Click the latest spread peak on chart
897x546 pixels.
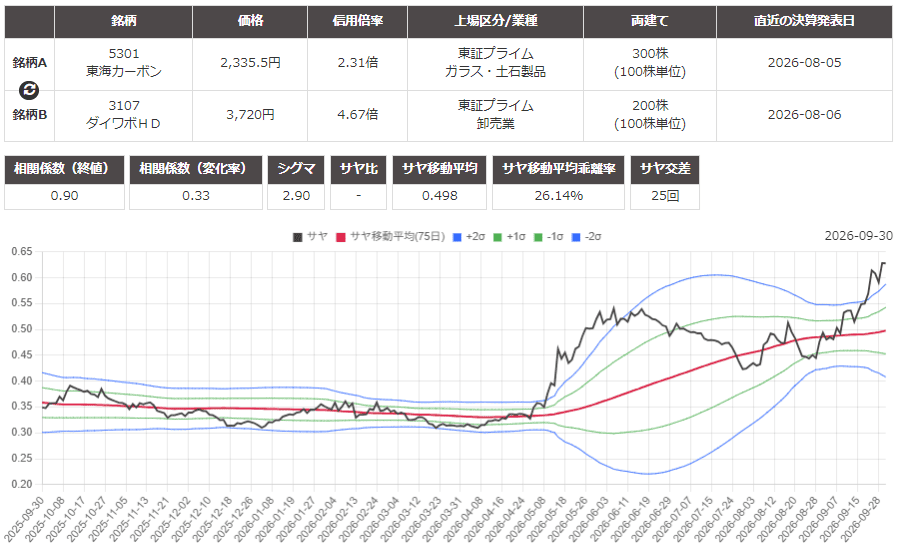point(883,263)
